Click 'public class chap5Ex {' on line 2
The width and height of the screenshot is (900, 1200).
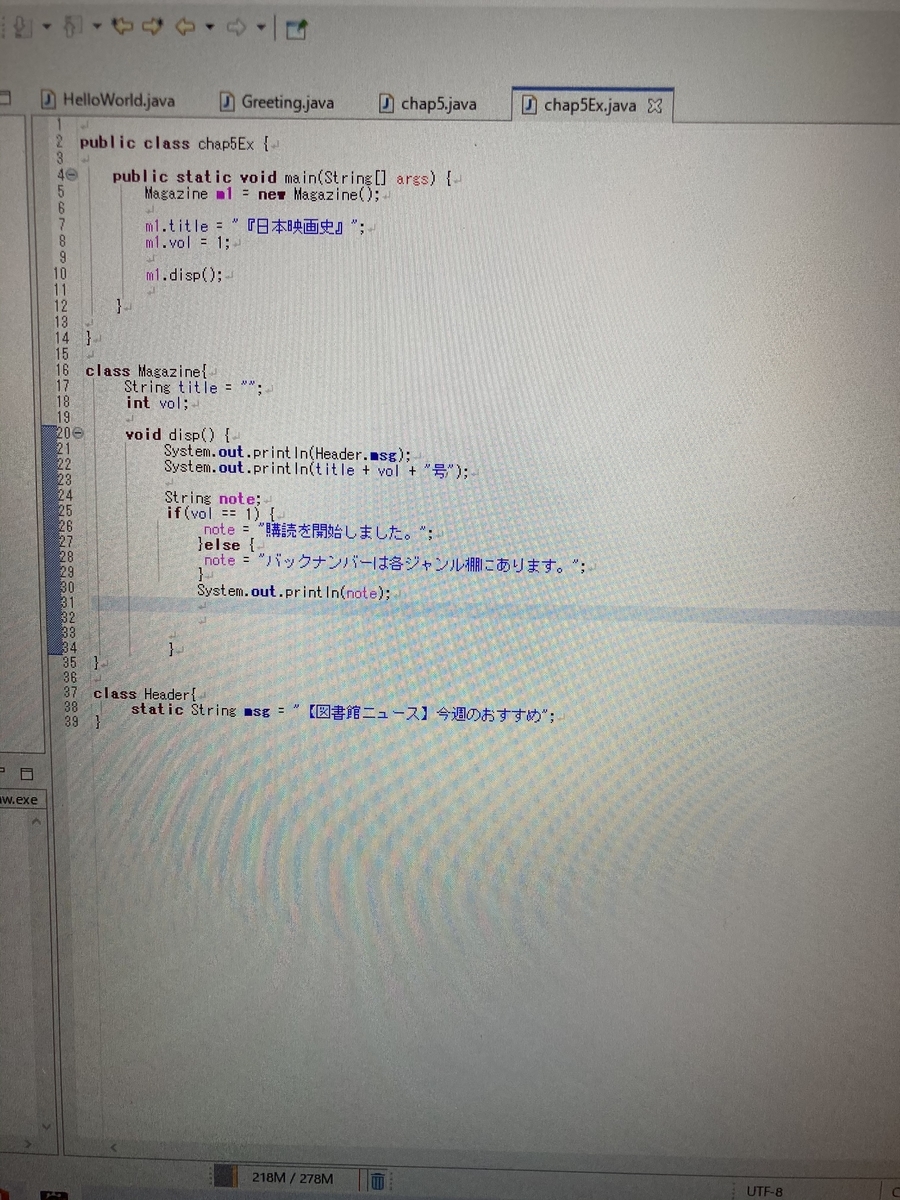click(x=174, y=143)
